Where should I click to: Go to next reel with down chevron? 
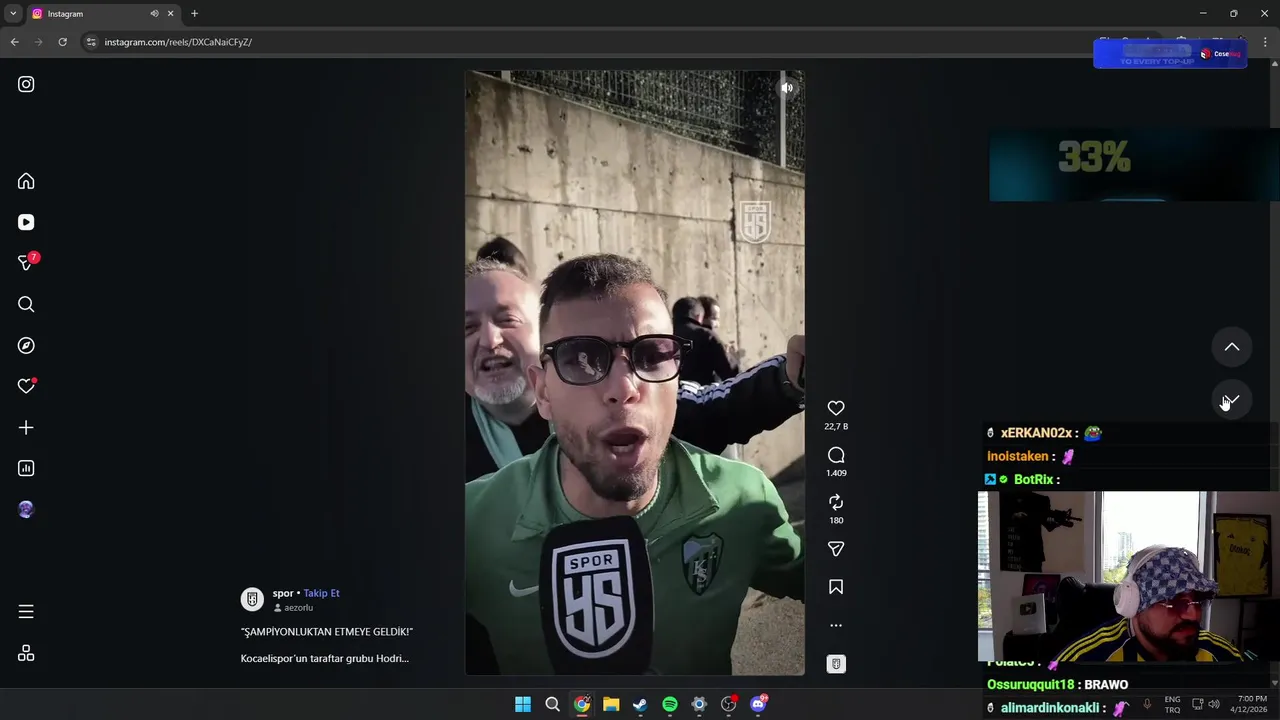tap(1232, 400)
